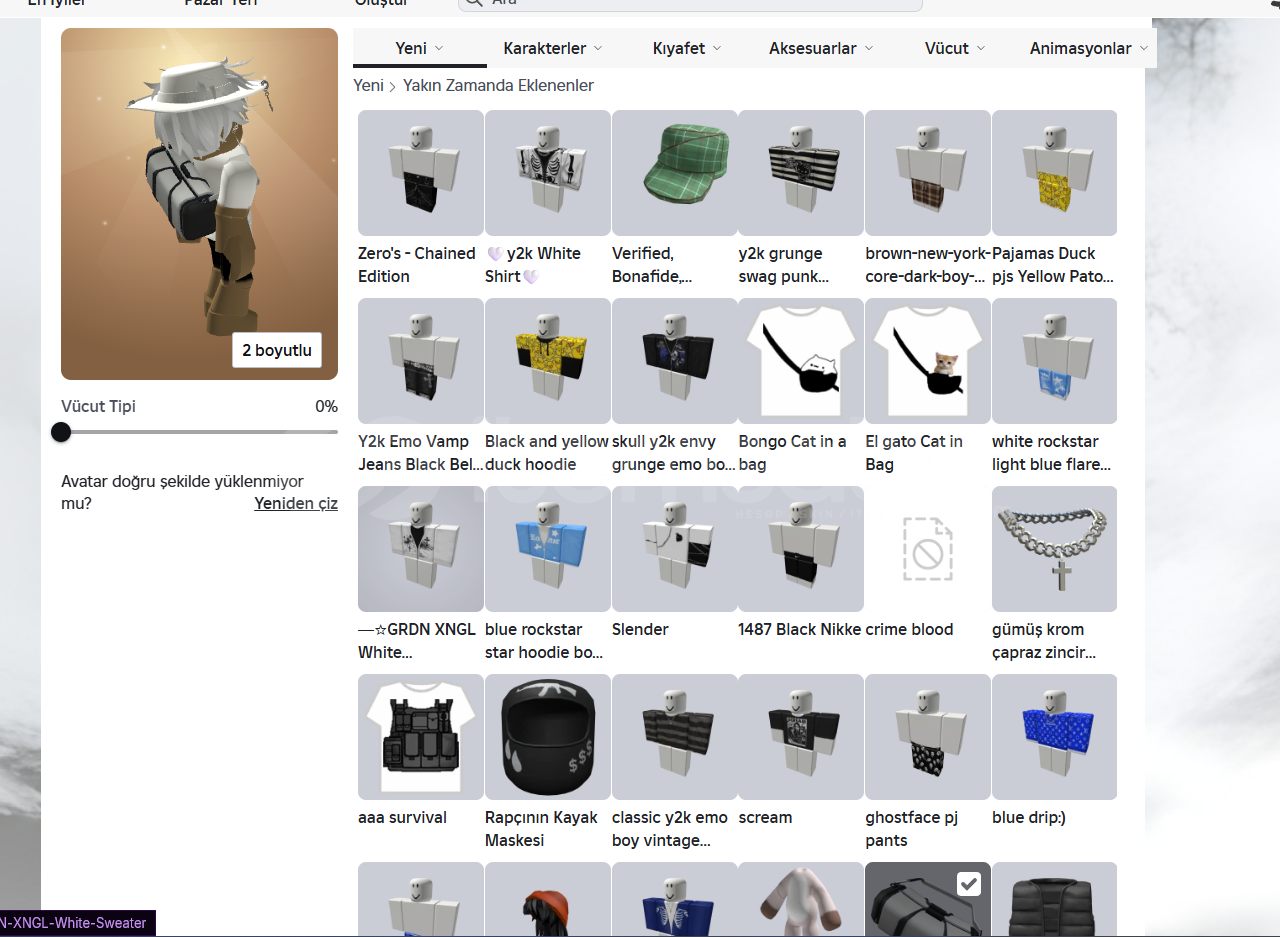Click the 'crime blood' item name
Viewport: 1280px width, 937px height.
909,629
